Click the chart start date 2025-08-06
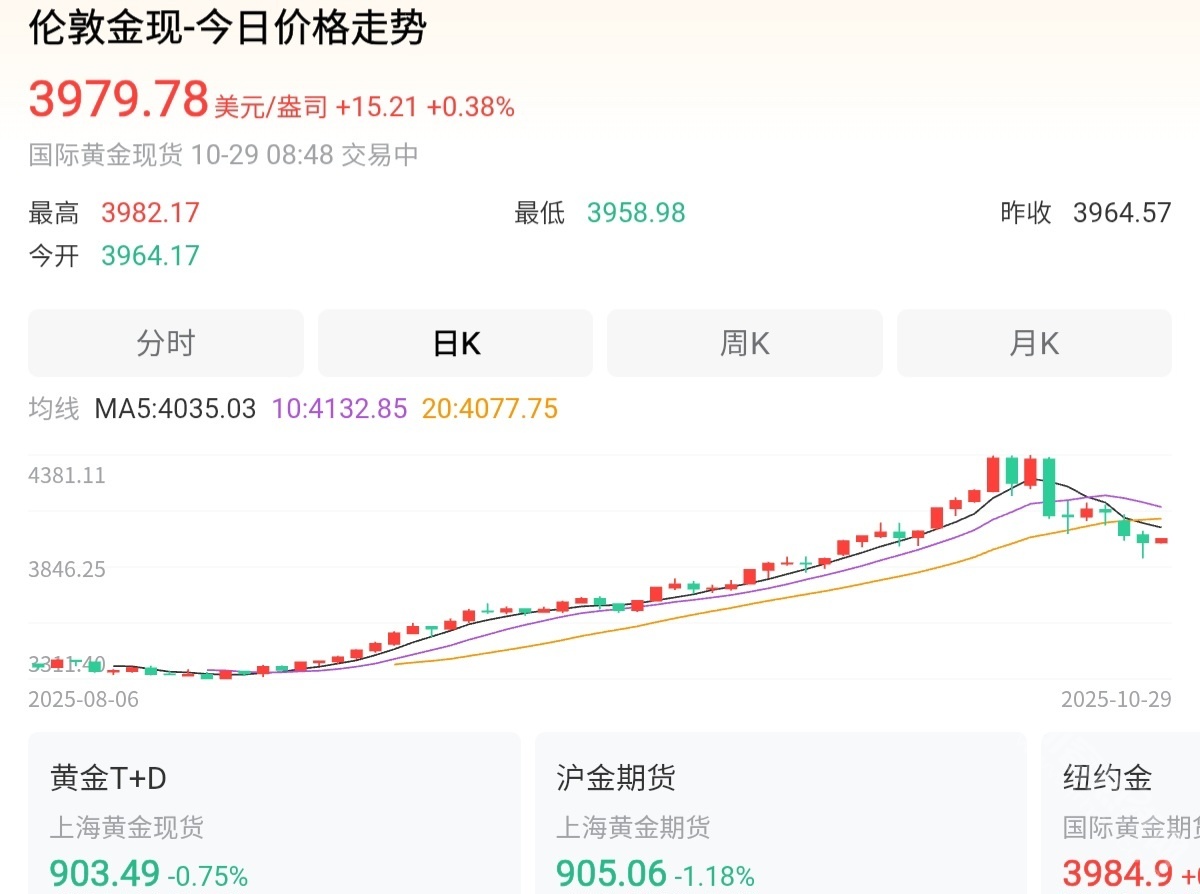This screenshot has height=894, width=1200. click(x=83, y=699)
